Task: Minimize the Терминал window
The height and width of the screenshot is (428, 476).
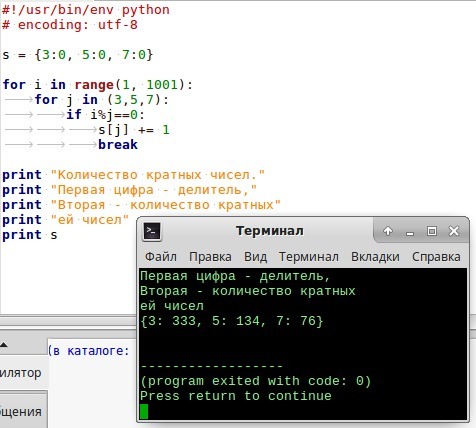Action: (x=410, y=232)
